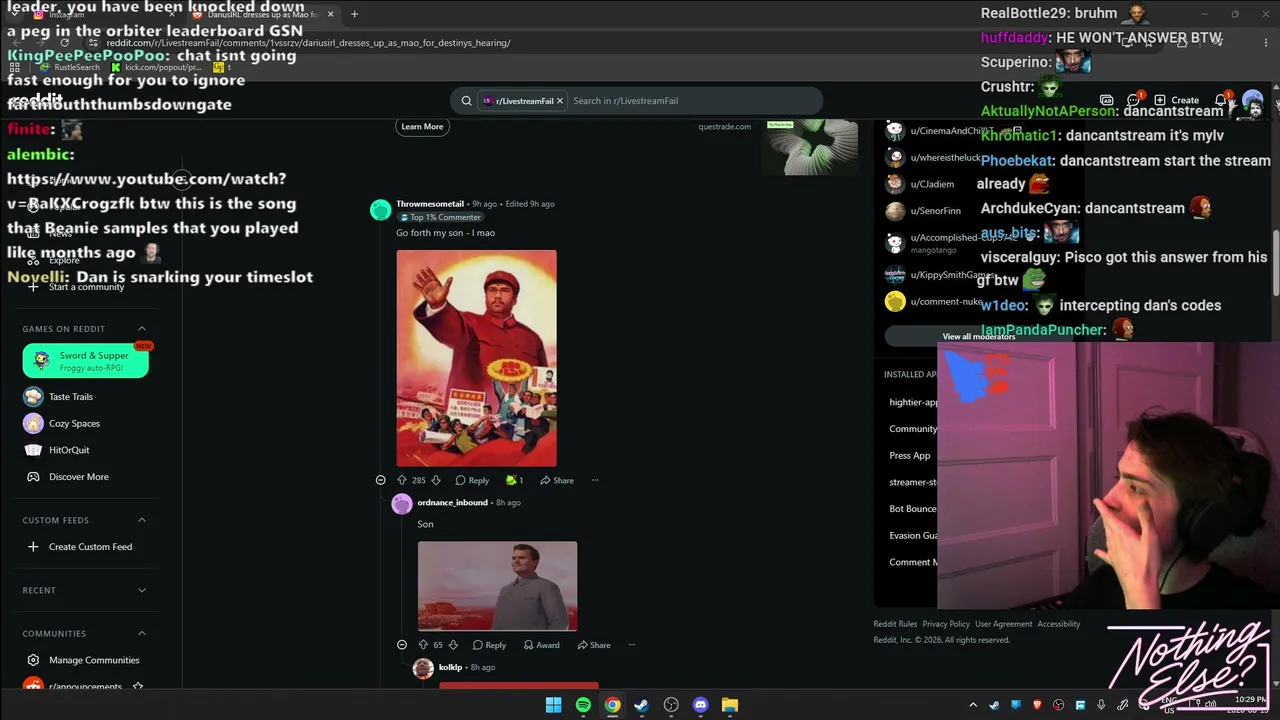Image resolution: width=1280 pixels, height=720 pixels.
Task: Click Discover More games
Action: tap(78, 477)
